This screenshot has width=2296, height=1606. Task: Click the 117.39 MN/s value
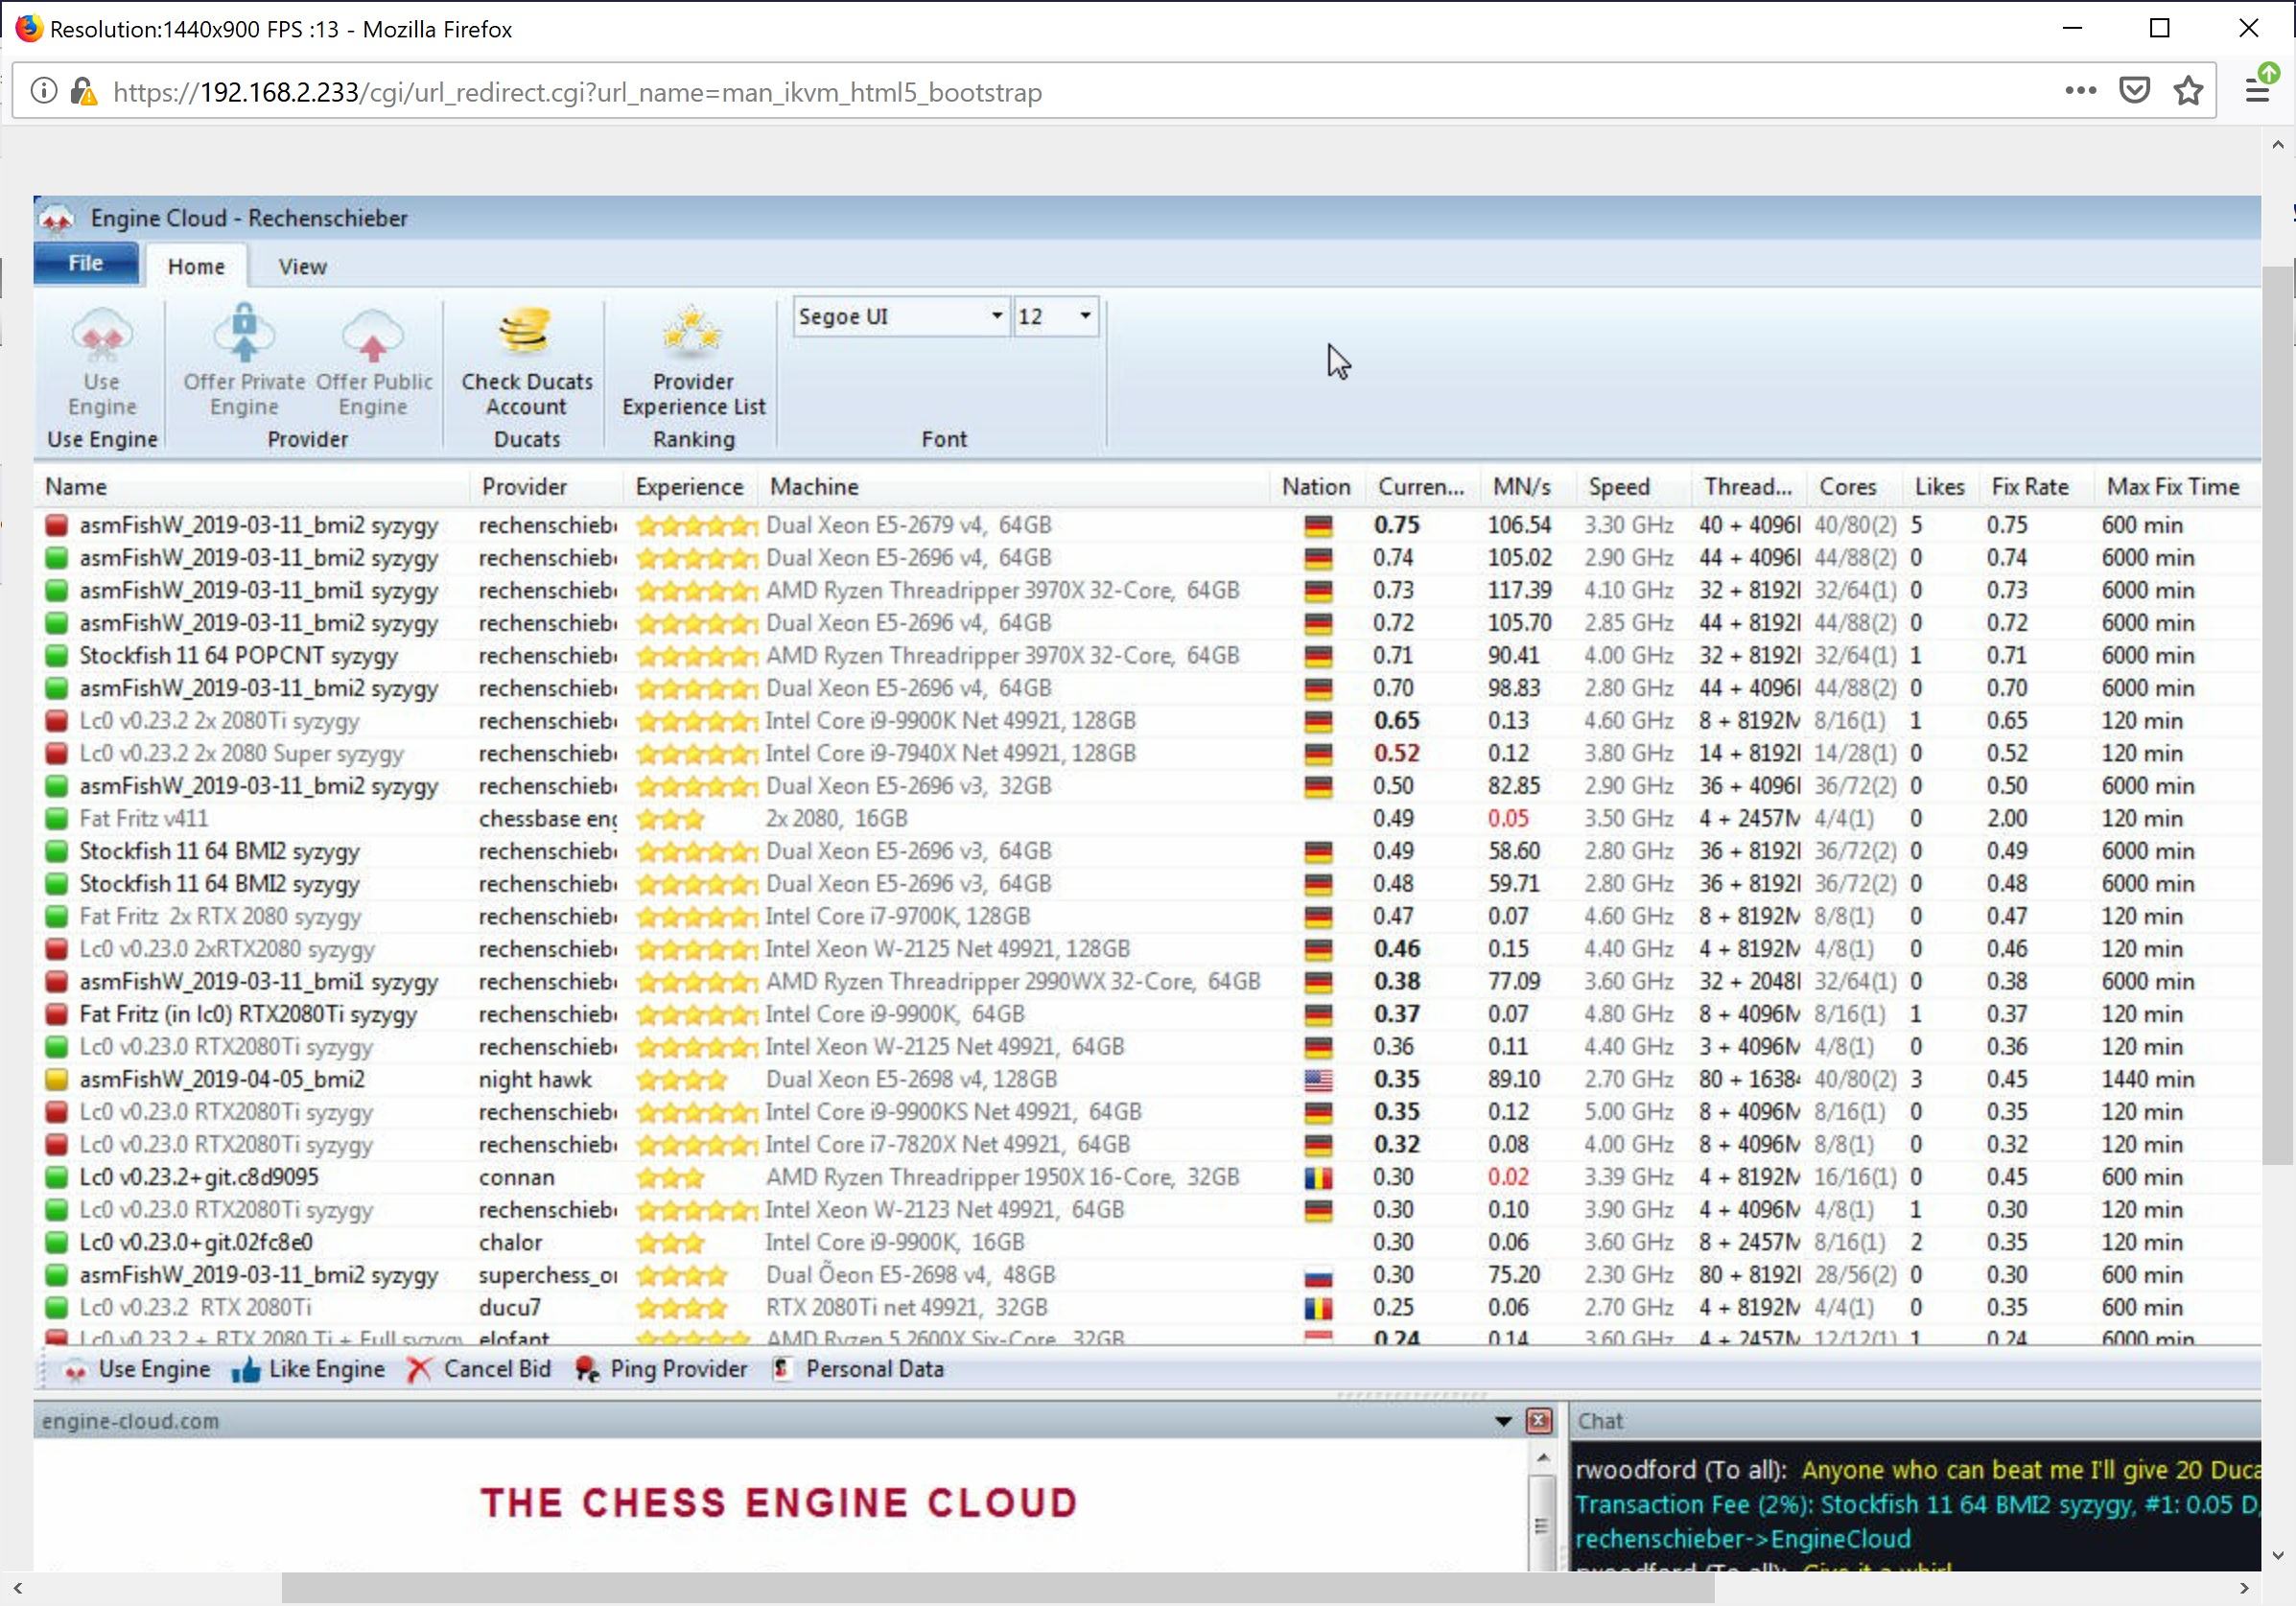(1519, 591)
